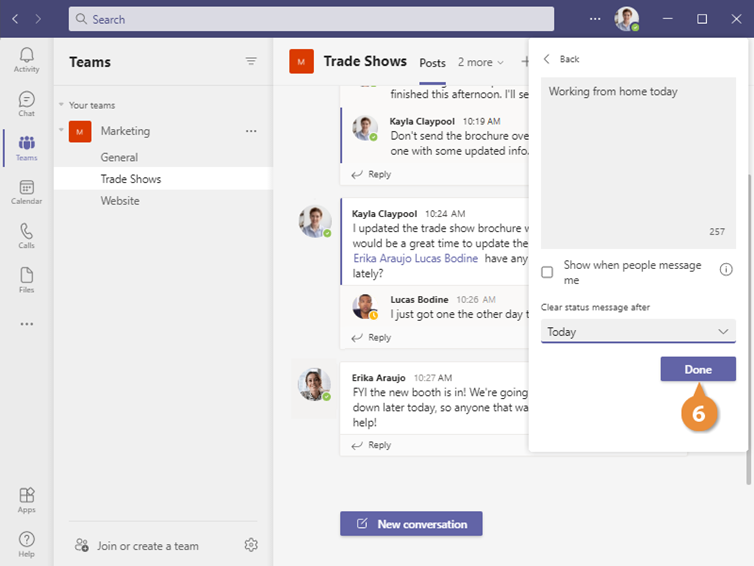Start a New conversation

(411, 524)
